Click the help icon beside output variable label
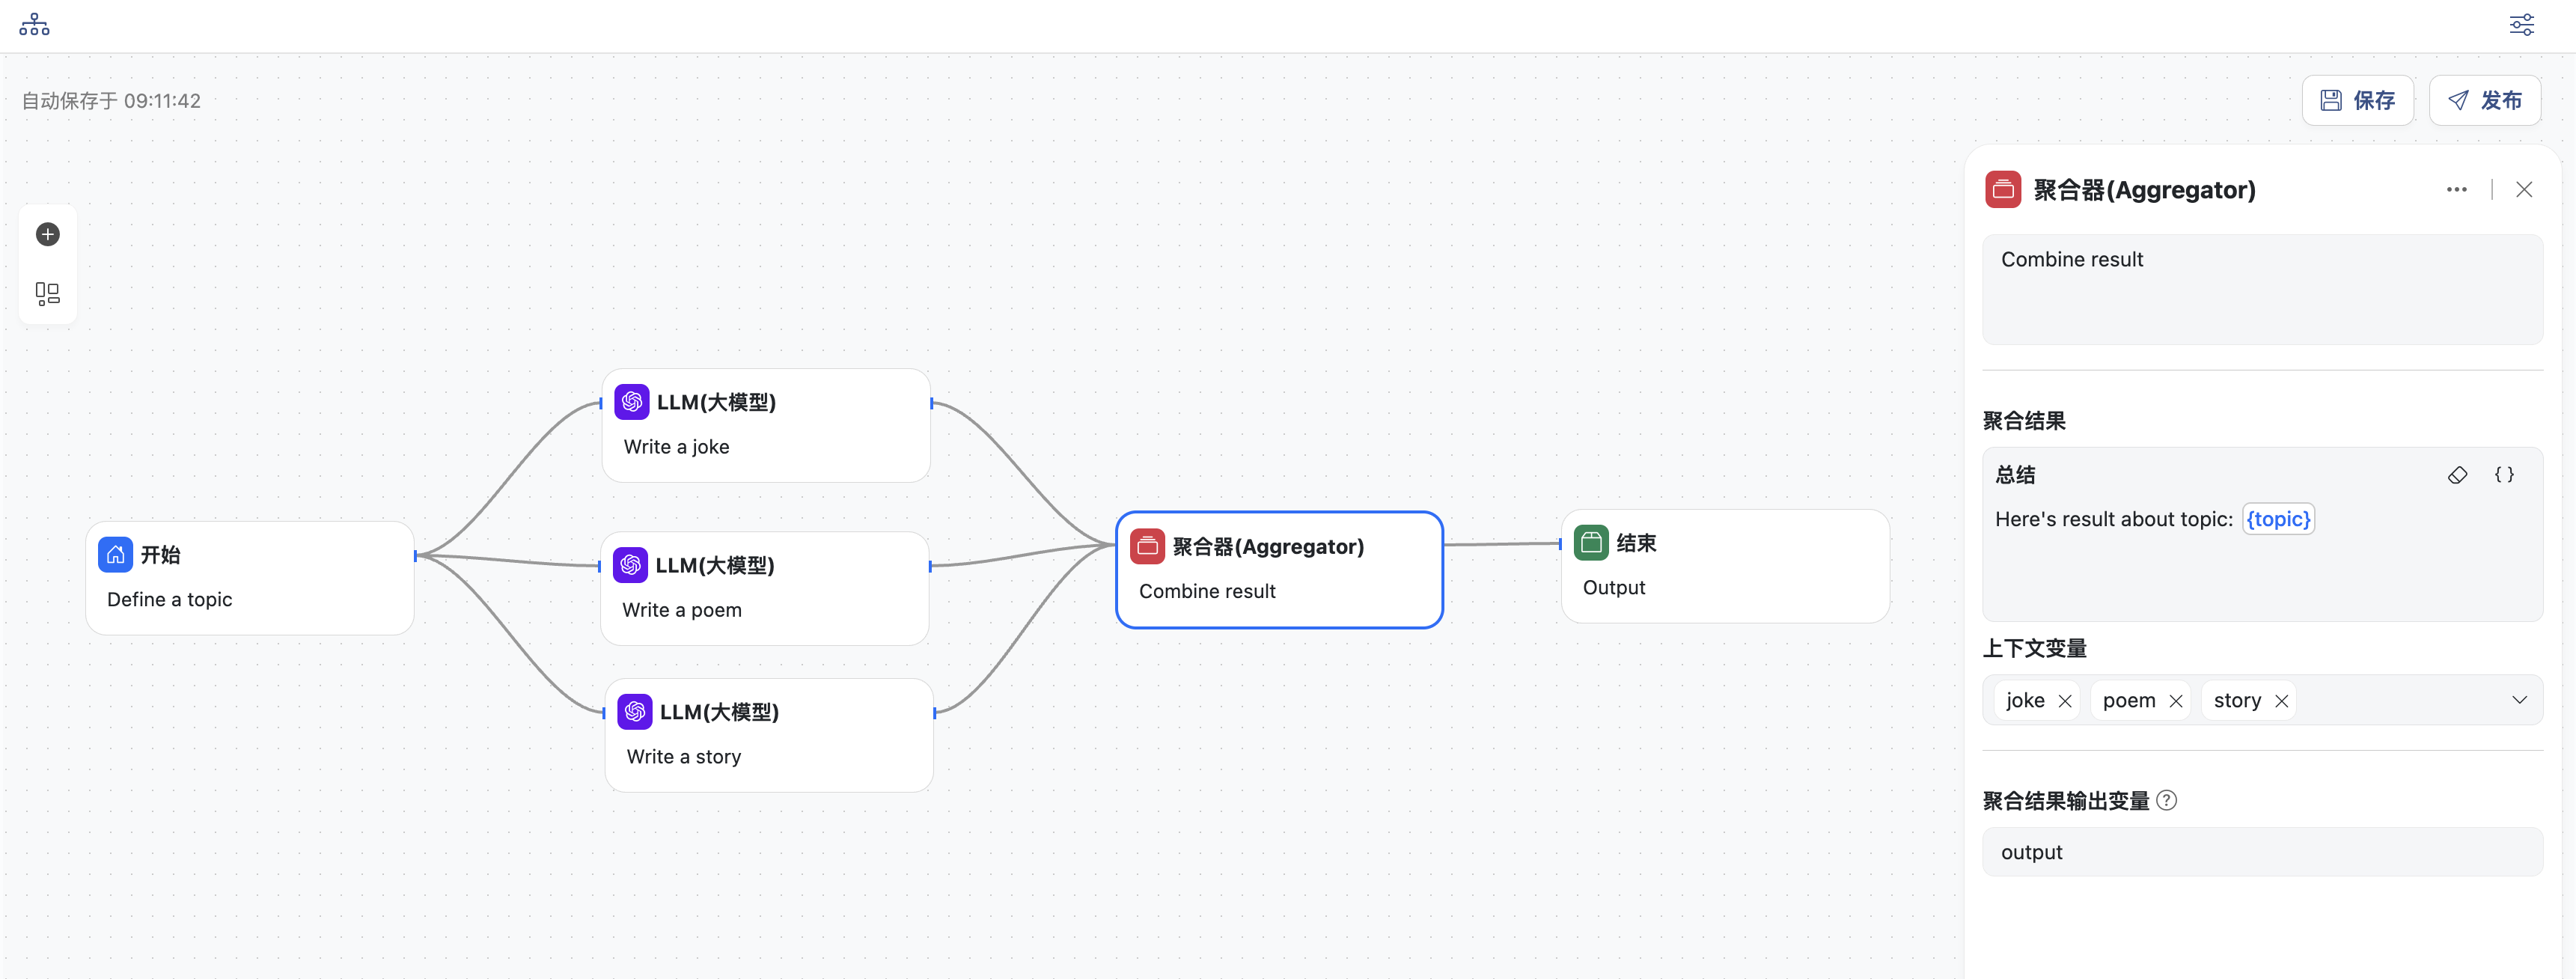2576x979 pixels. click(x=2166, y=800)
